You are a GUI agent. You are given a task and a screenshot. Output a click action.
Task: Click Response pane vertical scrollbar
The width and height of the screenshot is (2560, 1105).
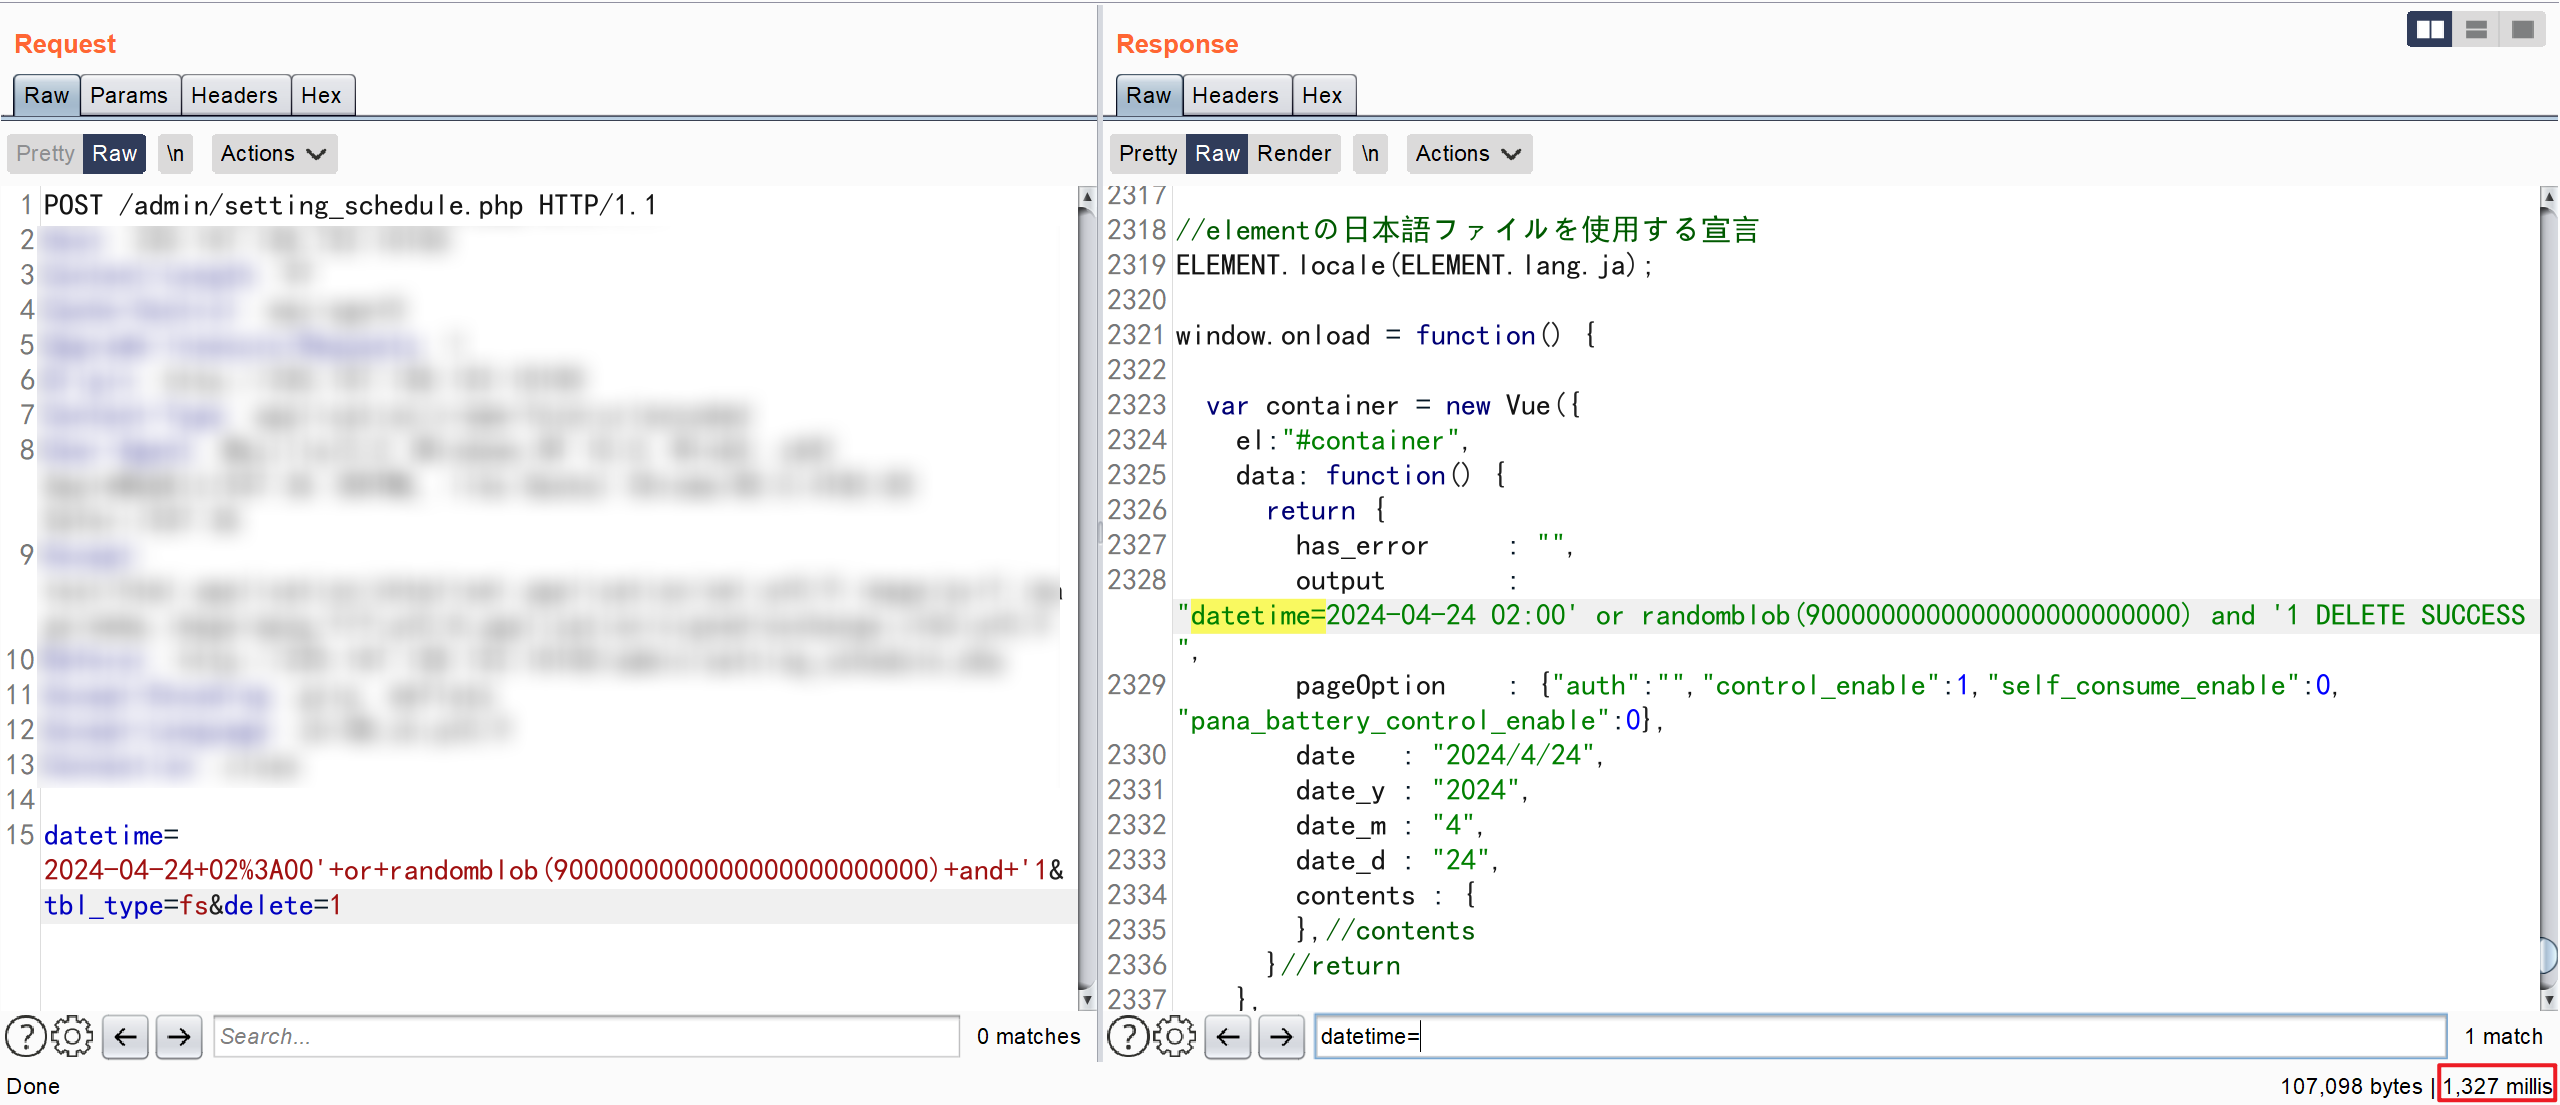(x=2549, y=598)
